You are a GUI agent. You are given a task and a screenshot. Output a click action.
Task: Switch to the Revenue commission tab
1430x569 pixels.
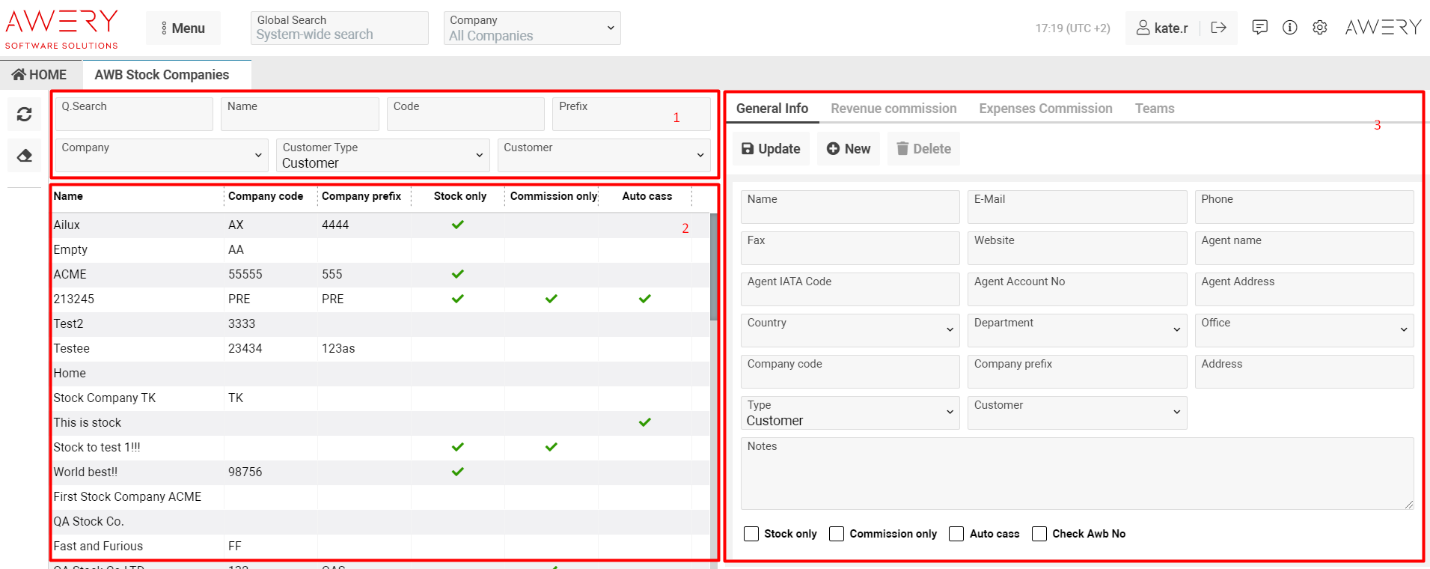pyautogui.click(x=893, y=109)
